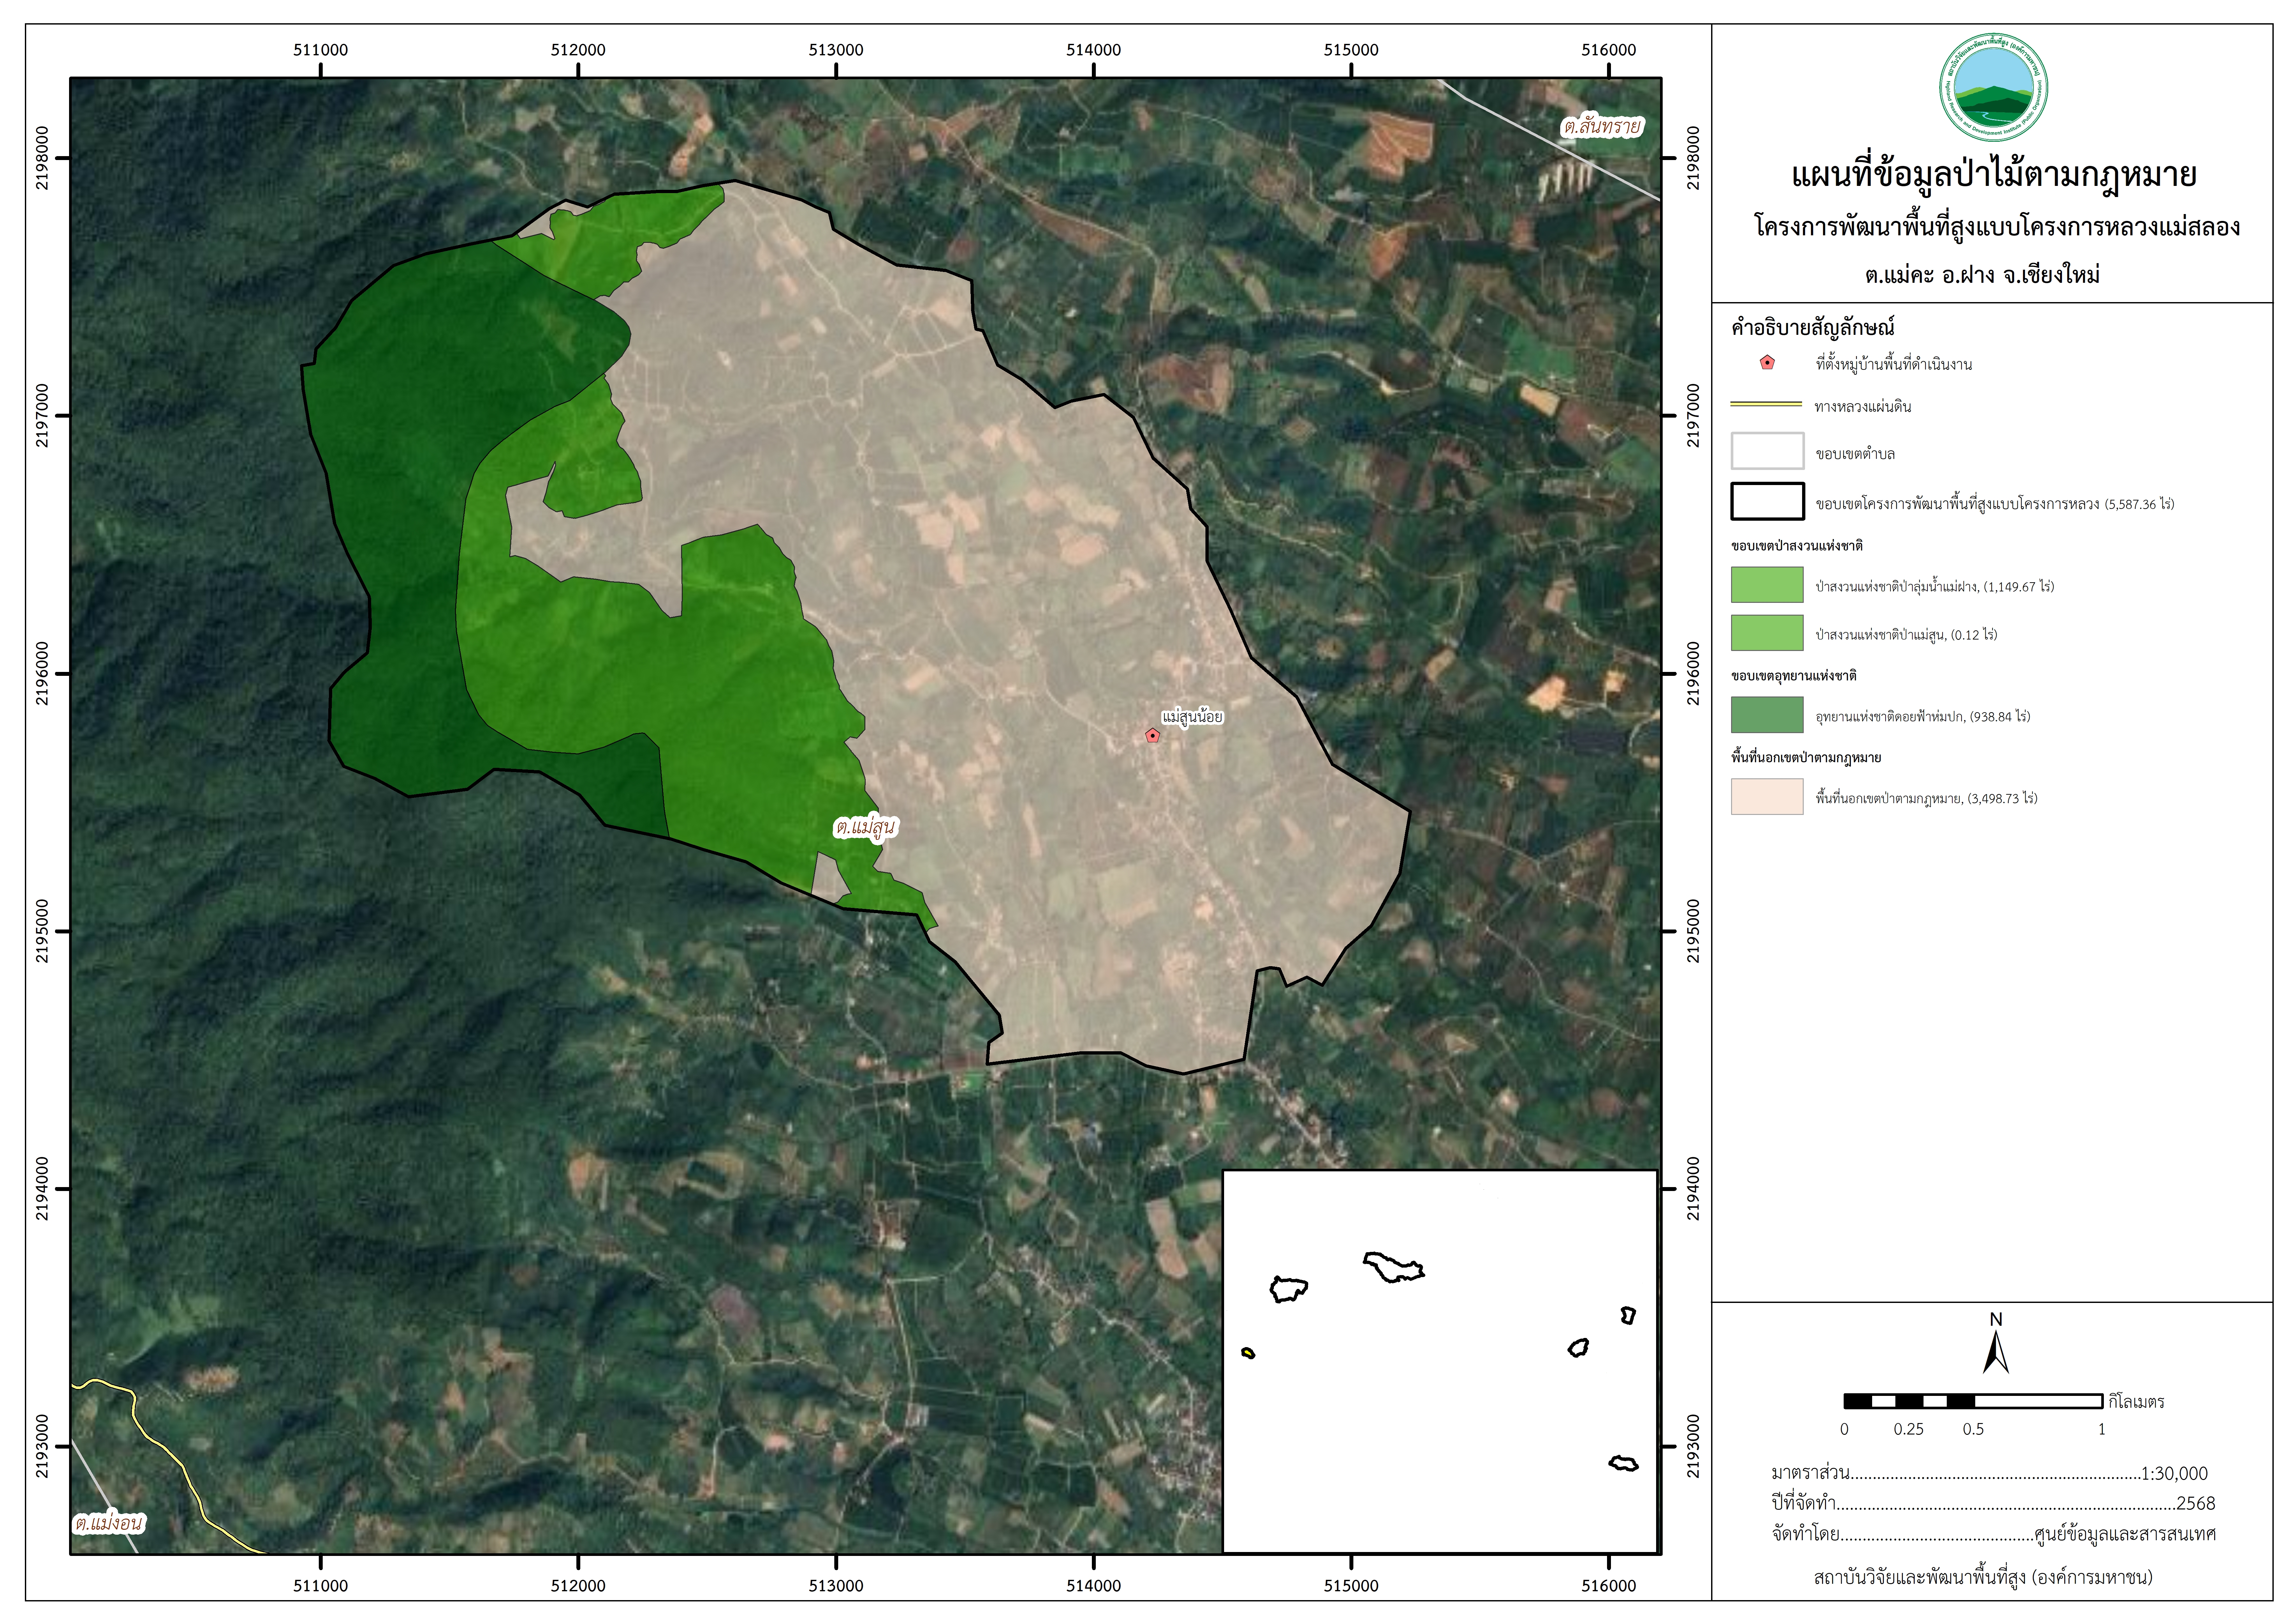Click the scale bar graphic
Image resolution: width=2295 pixels, height=1624 pixels.
(1973, 1401)
